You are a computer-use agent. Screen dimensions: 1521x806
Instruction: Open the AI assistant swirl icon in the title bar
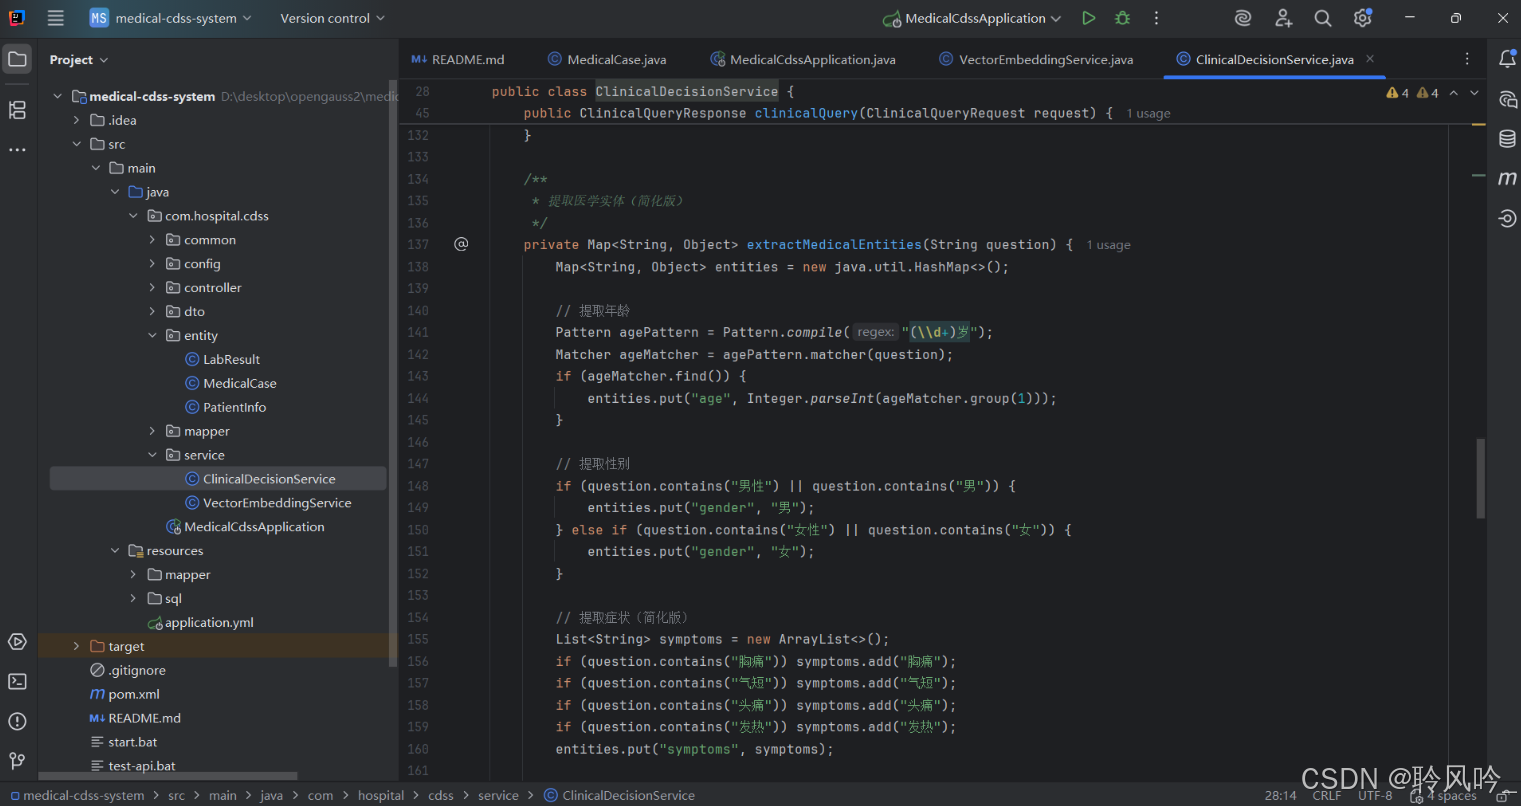(1243, 18)
